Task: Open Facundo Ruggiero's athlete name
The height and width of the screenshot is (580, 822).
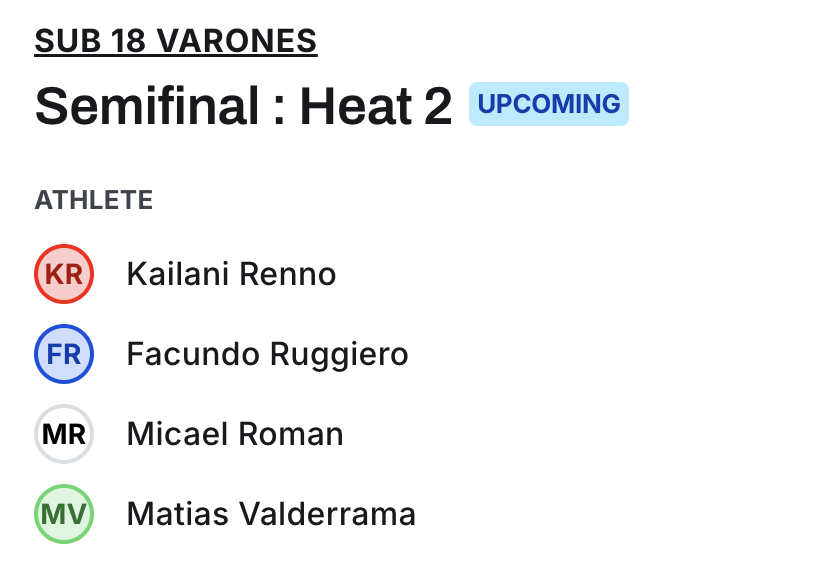Action: tap(267, 354)
